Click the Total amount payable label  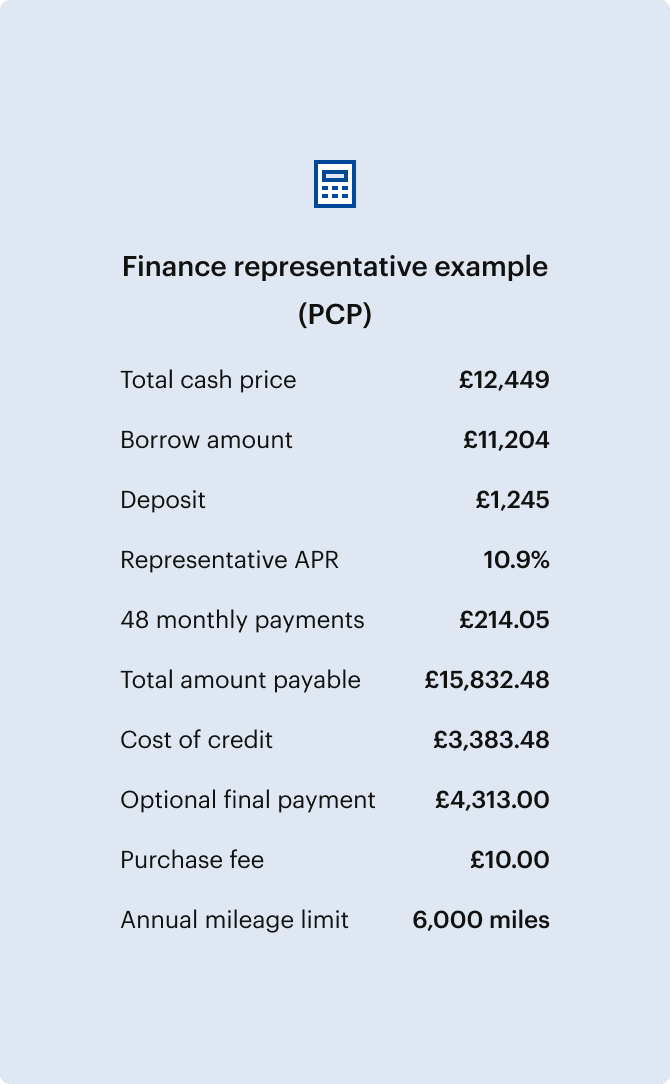240,680
